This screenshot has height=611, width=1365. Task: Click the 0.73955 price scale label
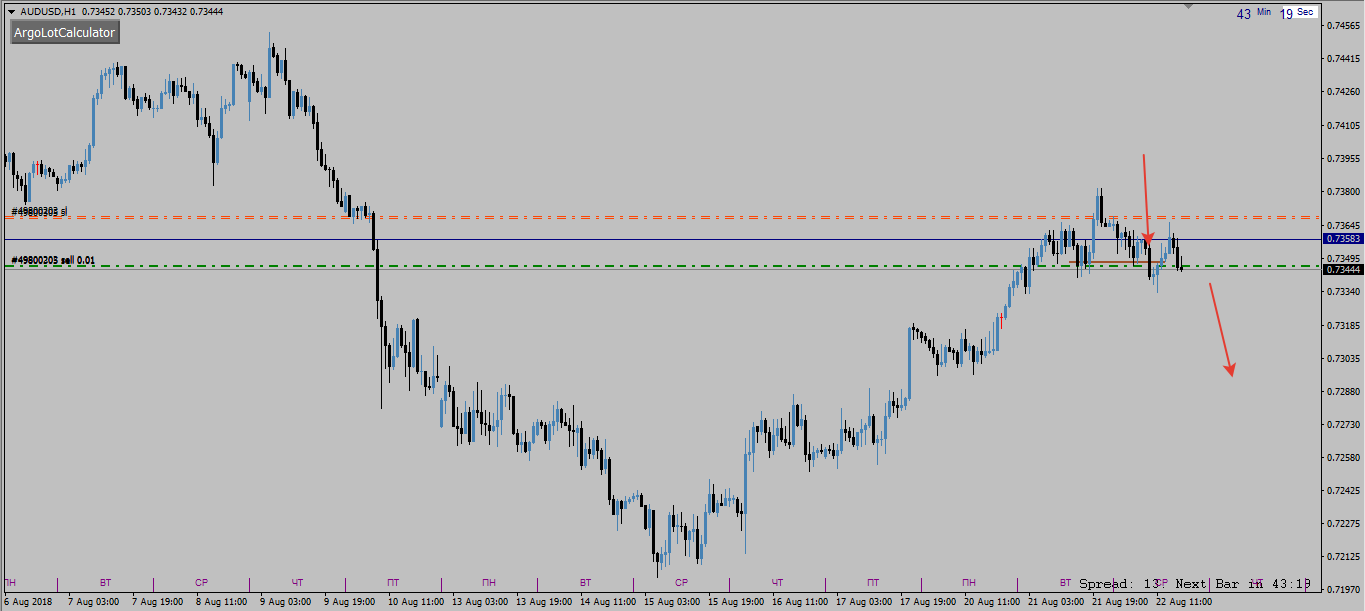1342,158
